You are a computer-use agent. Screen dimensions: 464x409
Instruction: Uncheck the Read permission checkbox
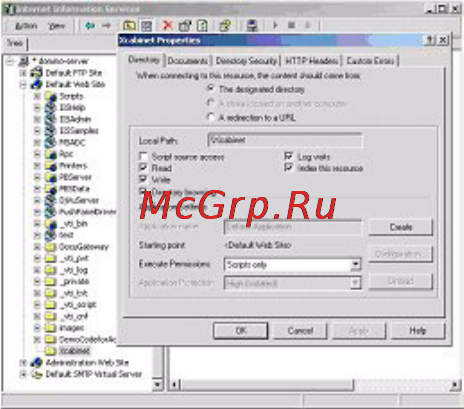coord(143,168)
